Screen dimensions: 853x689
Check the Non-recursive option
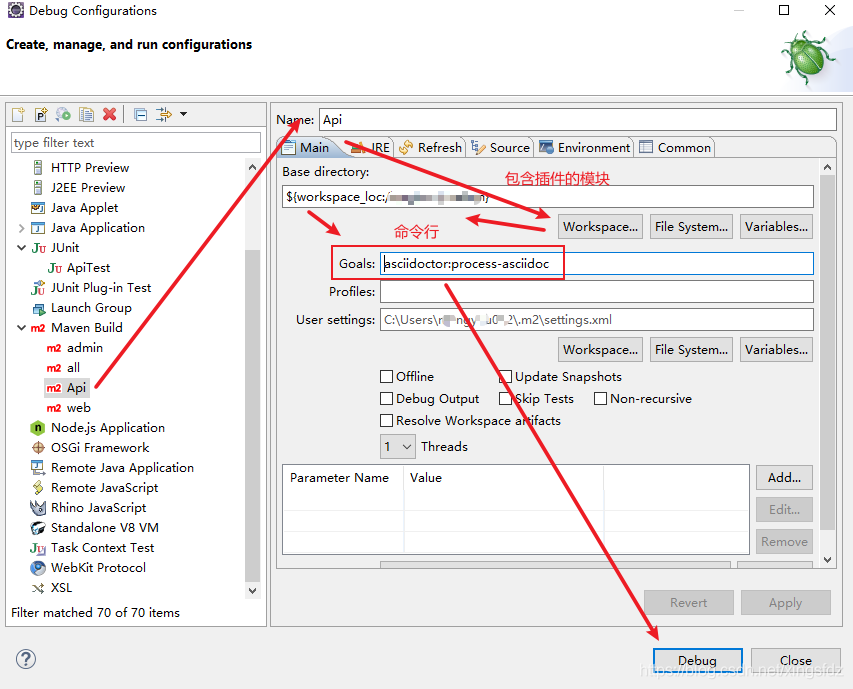[x=600, y=399]
